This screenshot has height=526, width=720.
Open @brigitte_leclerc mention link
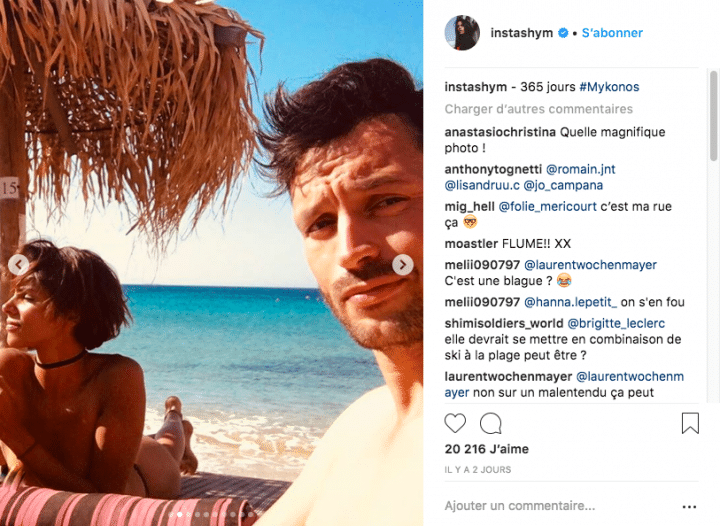616,323
